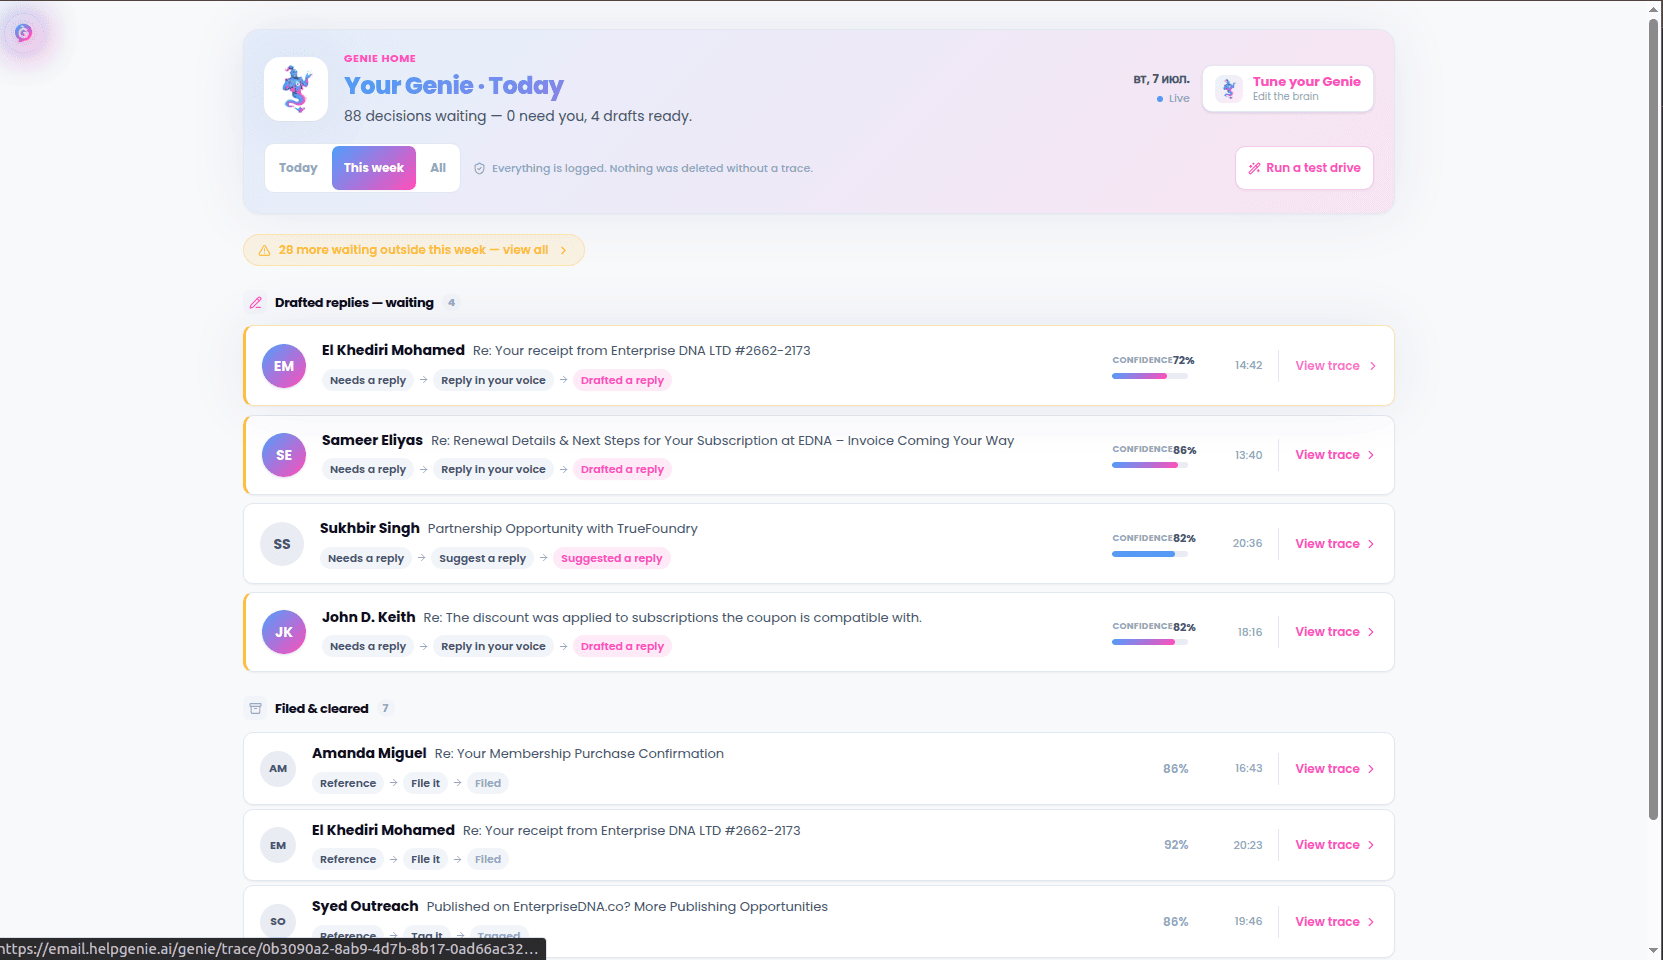View trace for Sukhbir Singh email
The height and width of the screenshot is (960, 1663).
[x=1336, y=544]
